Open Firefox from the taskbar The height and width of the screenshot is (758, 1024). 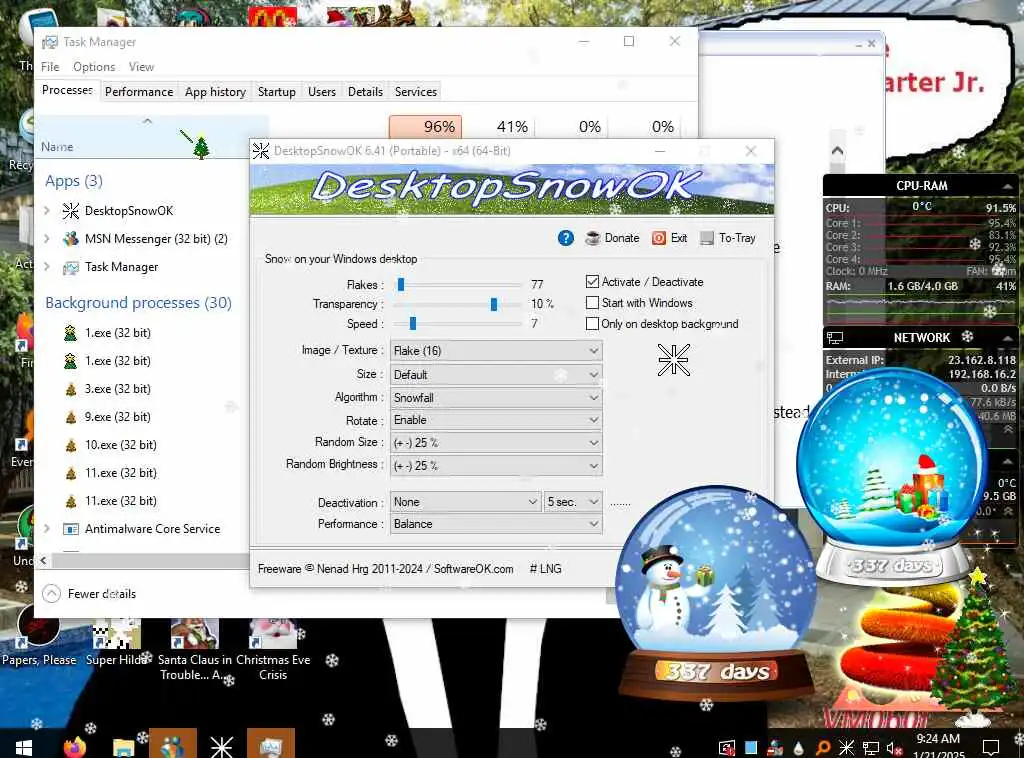tap(74, 747)
